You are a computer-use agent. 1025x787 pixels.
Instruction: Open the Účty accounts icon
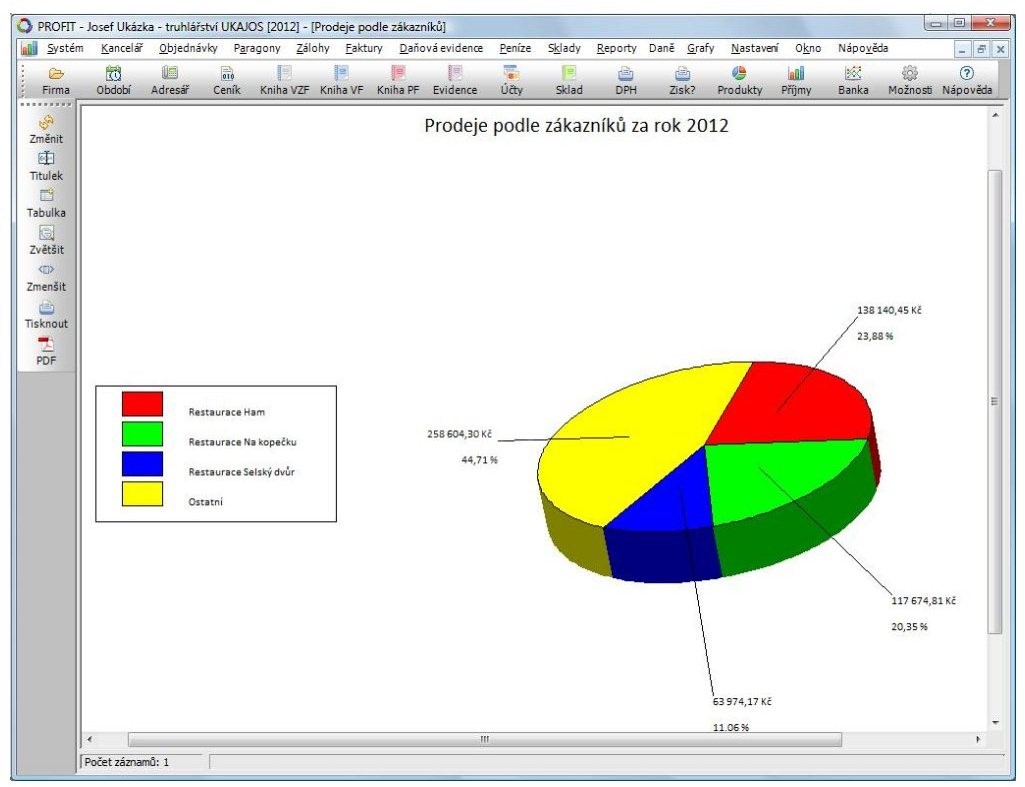pos(512,80)
